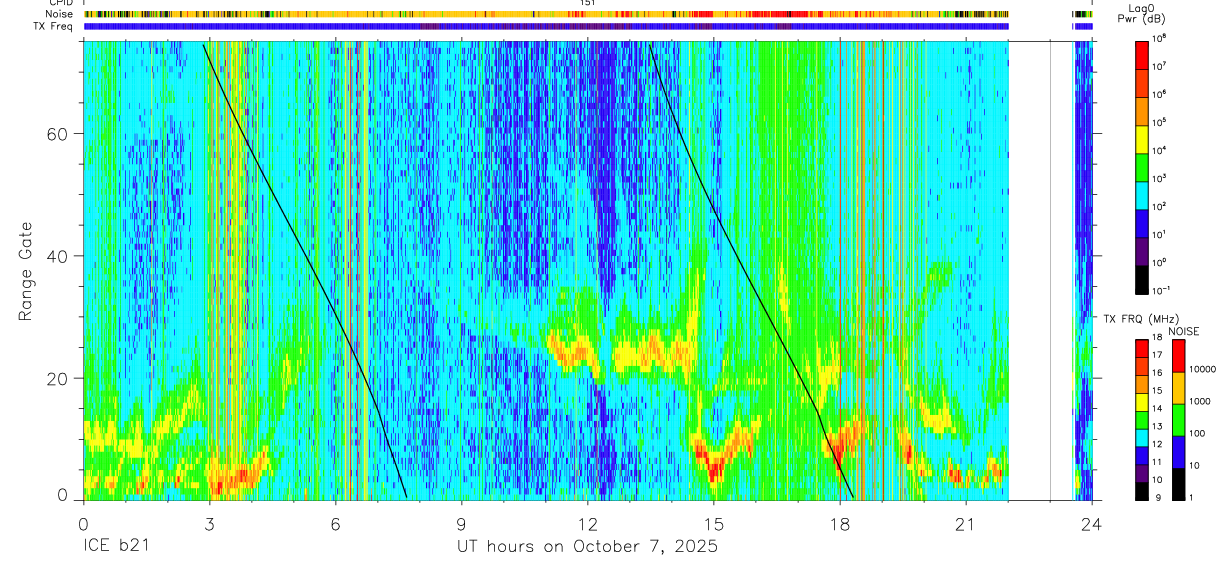This screenshot has width=1228, height=567.
Task: Click the 'TX Freq' strip label at top left
Action: 55,26
